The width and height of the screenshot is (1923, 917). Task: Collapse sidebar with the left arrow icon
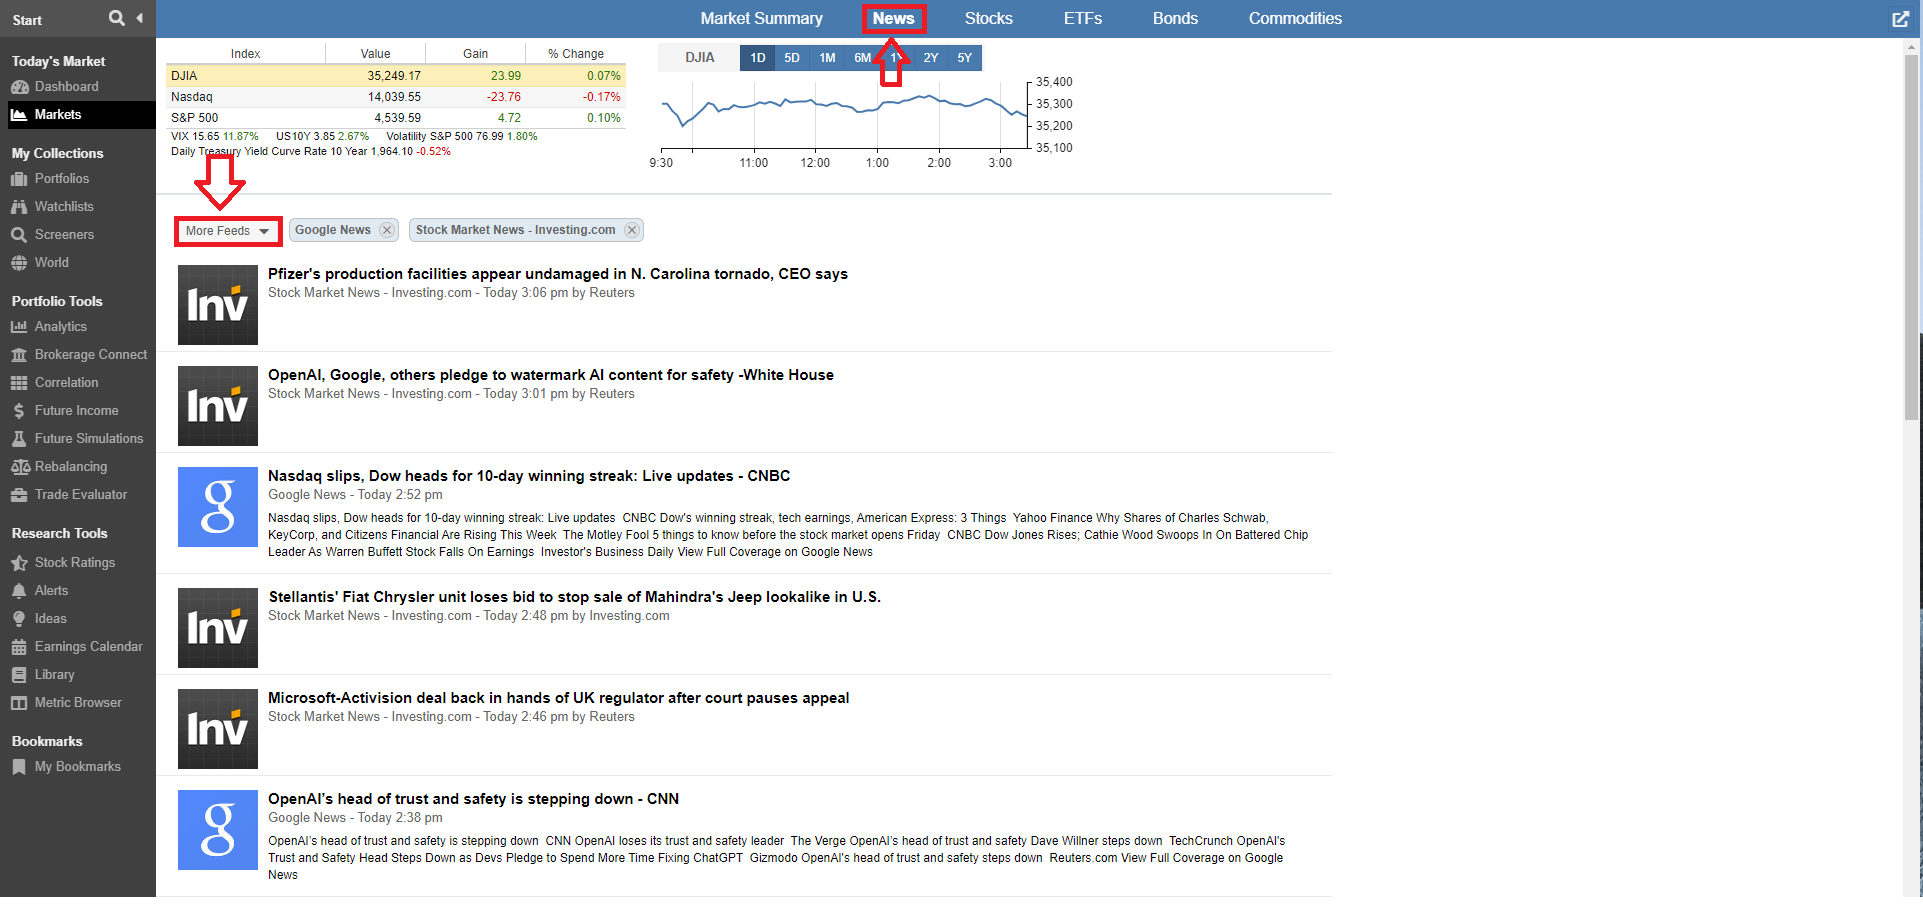140,18
